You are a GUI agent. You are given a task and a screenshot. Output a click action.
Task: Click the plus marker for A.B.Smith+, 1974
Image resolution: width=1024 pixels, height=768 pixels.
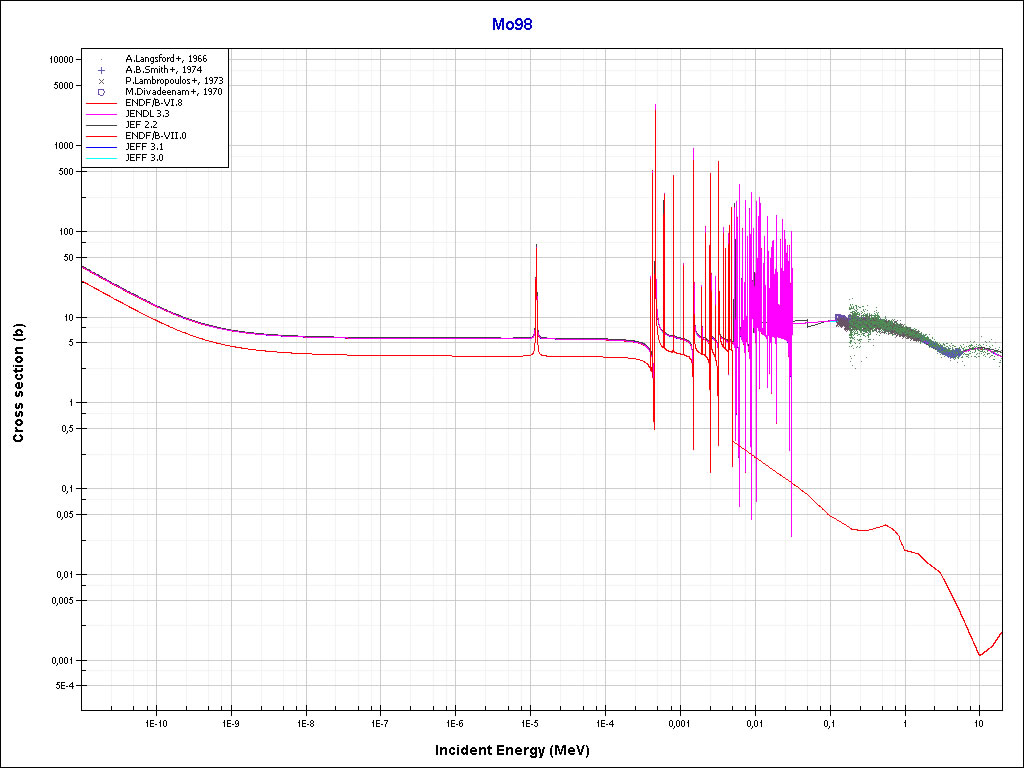(102, 70)
